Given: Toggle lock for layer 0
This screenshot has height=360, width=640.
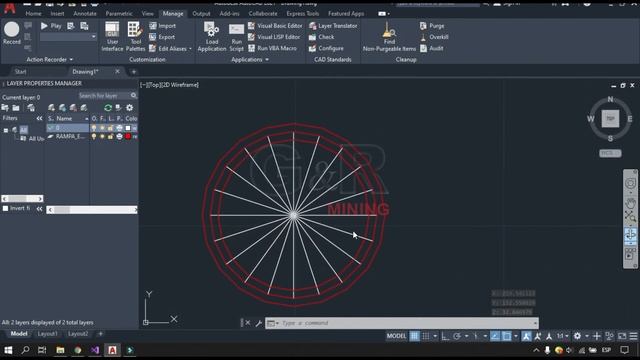Looking at the screenshot, I should pos(110,128).
